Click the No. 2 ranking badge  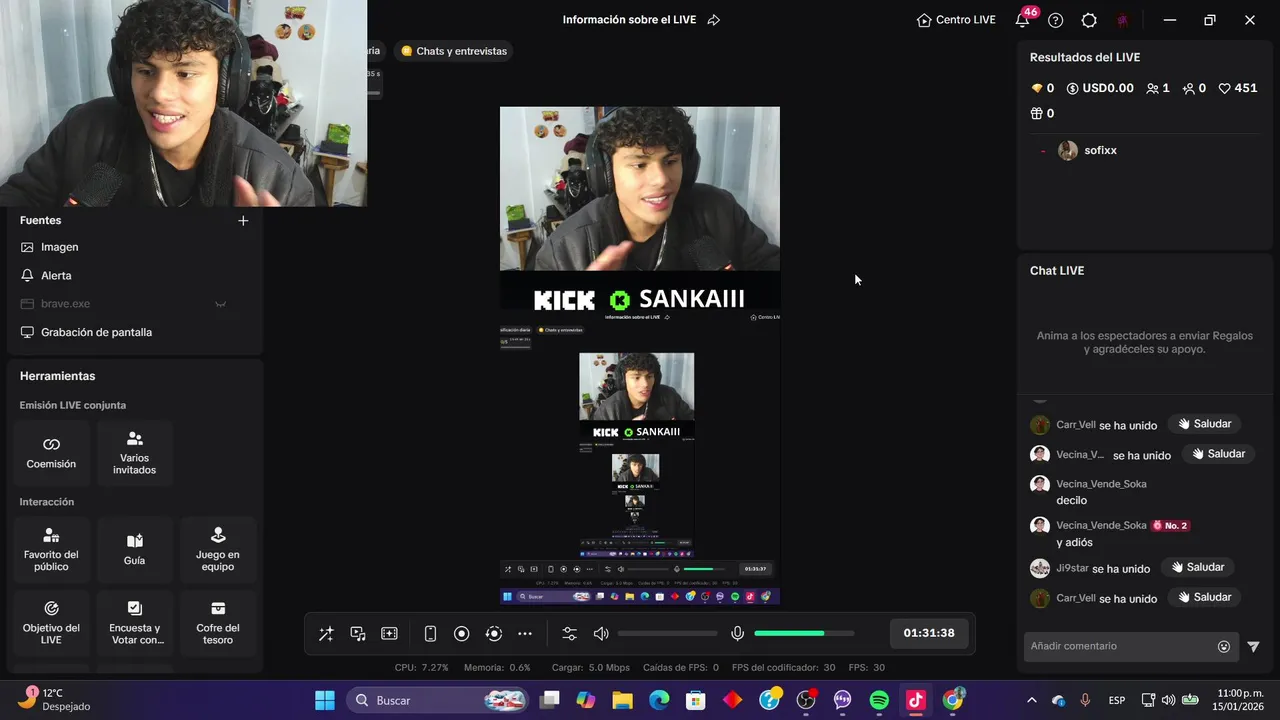pyautogui.click(x=1170, y=526)
